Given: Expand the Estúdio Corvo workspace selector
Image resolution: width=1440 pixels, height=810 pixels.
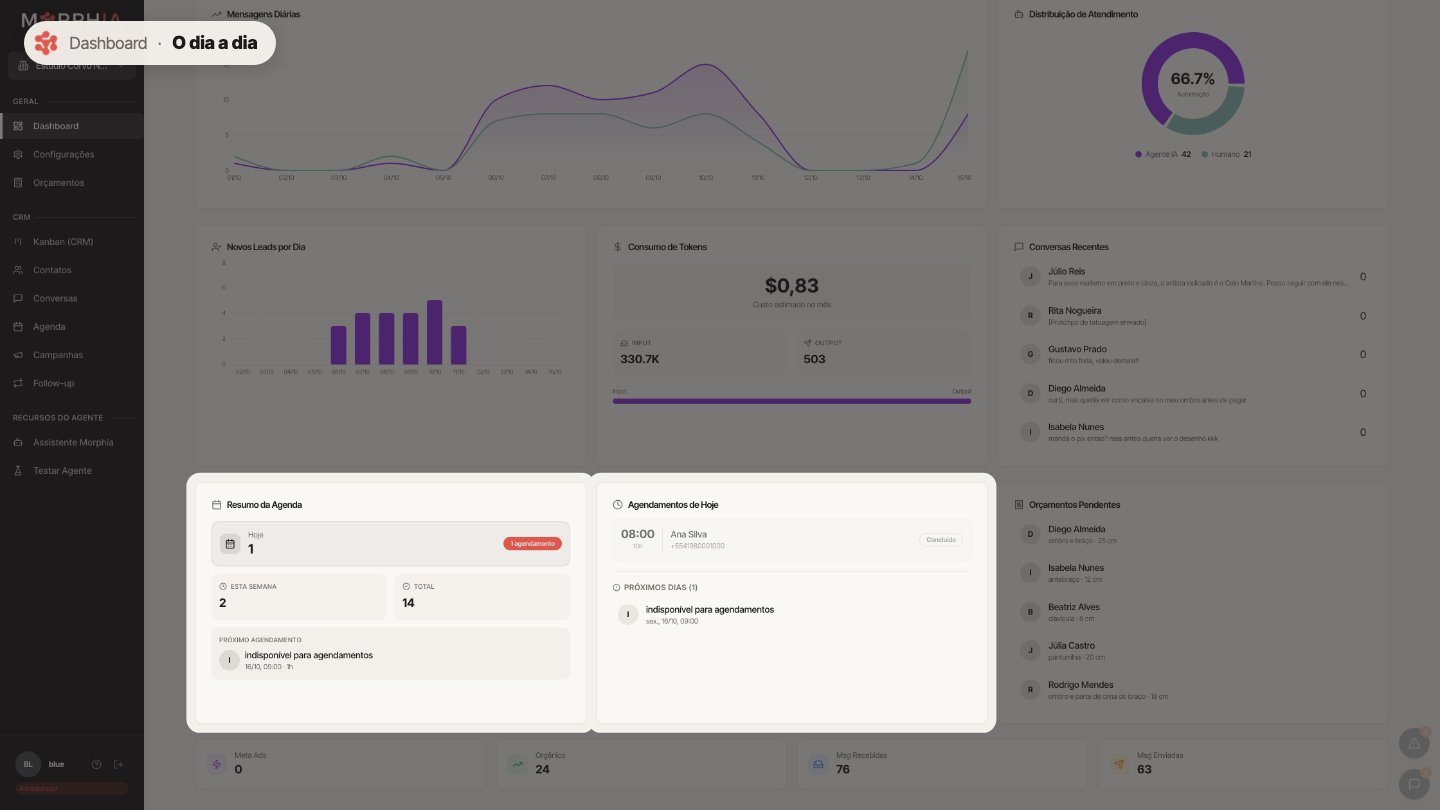Looking at the screenshot, I should tap(72, 66).
